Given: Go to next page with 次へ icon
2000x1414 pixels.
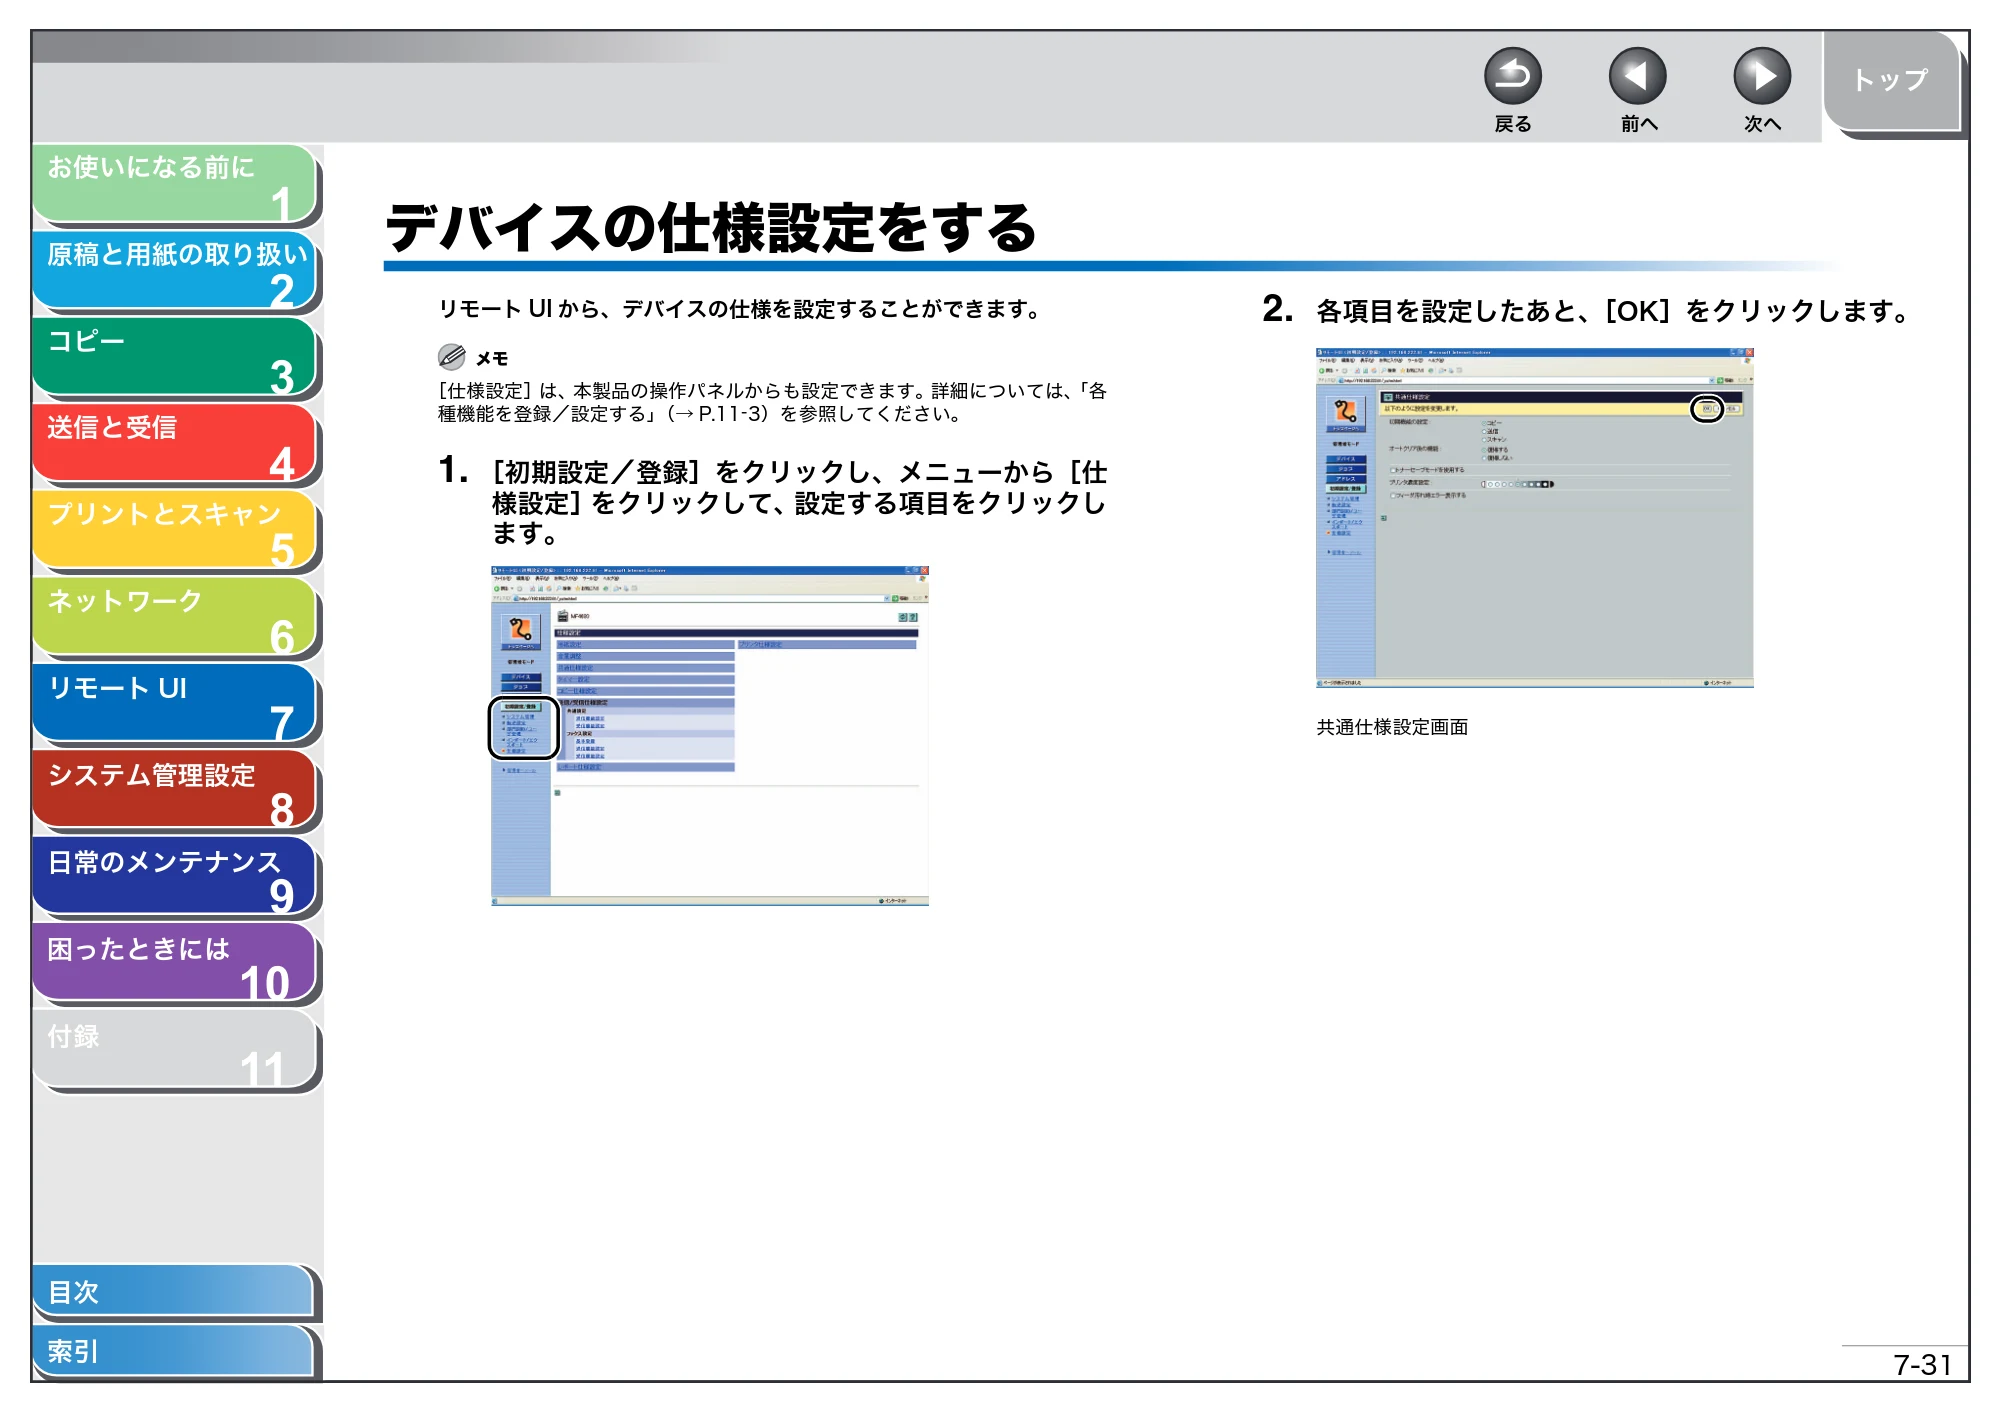Looking at the screenshot, I should coord(1761,77).
